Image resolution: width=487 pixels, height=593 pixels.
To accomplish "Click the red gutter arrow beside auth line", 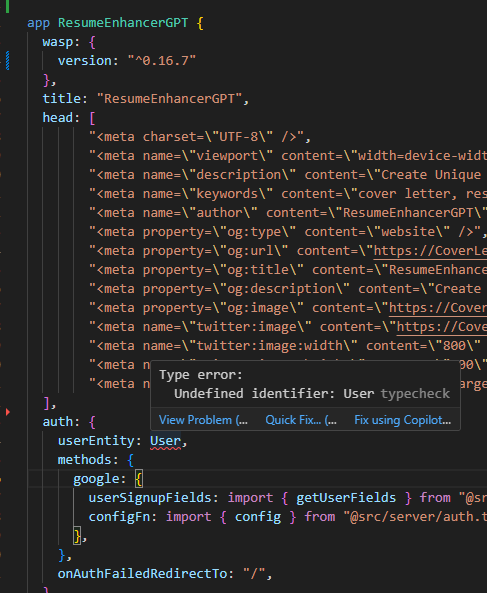I will [x=8, y=412].
